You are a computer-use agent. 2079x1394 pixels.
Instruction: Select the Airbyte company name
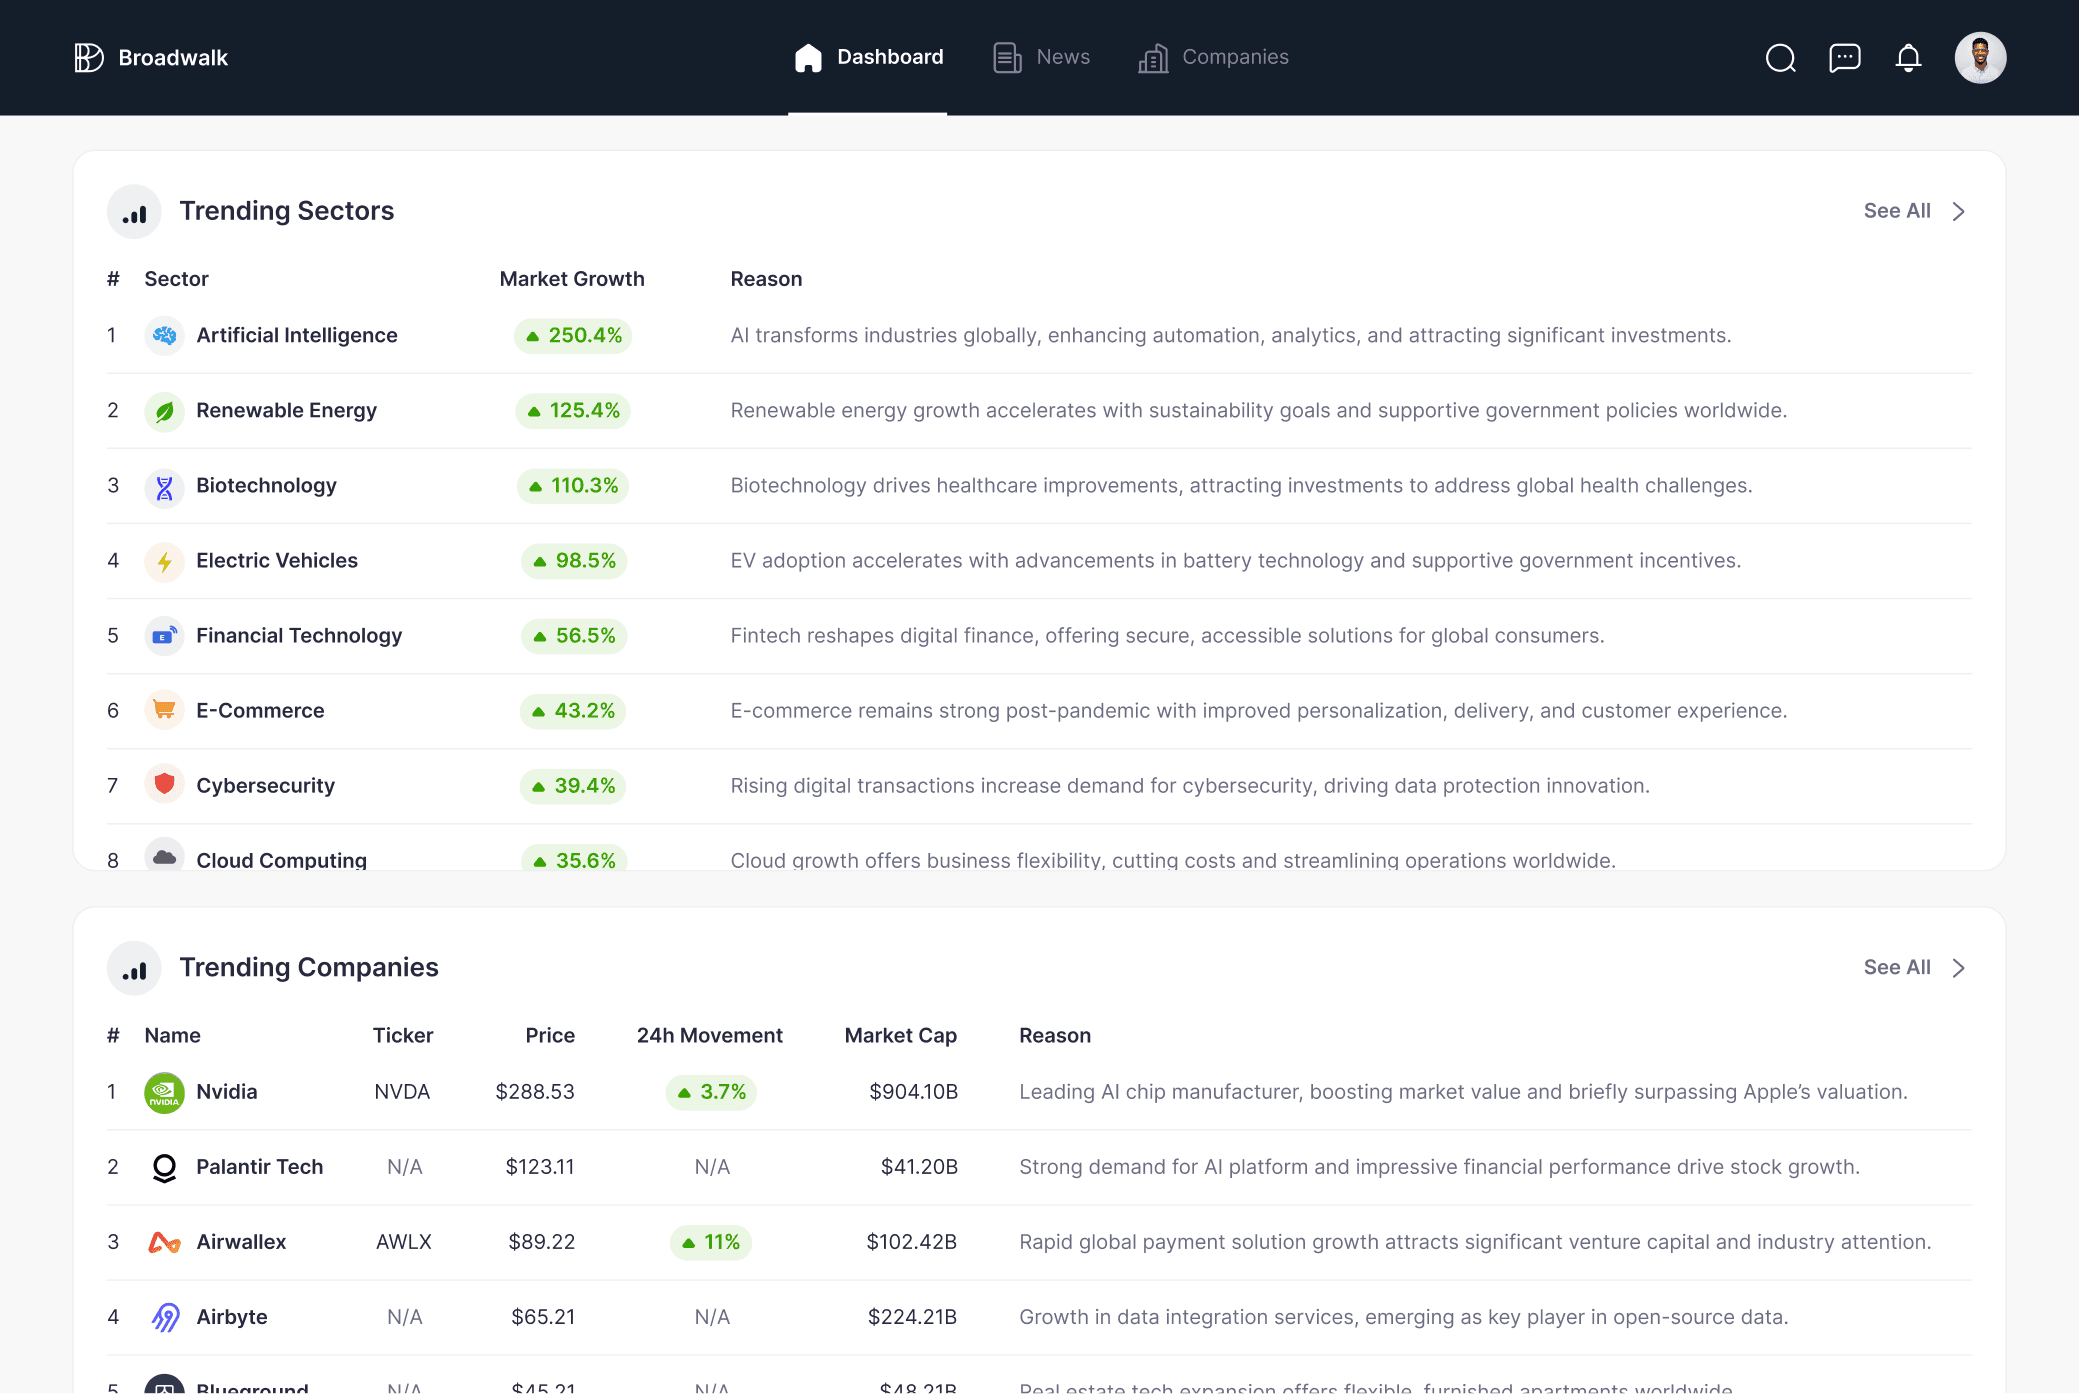coord(232,1316)
